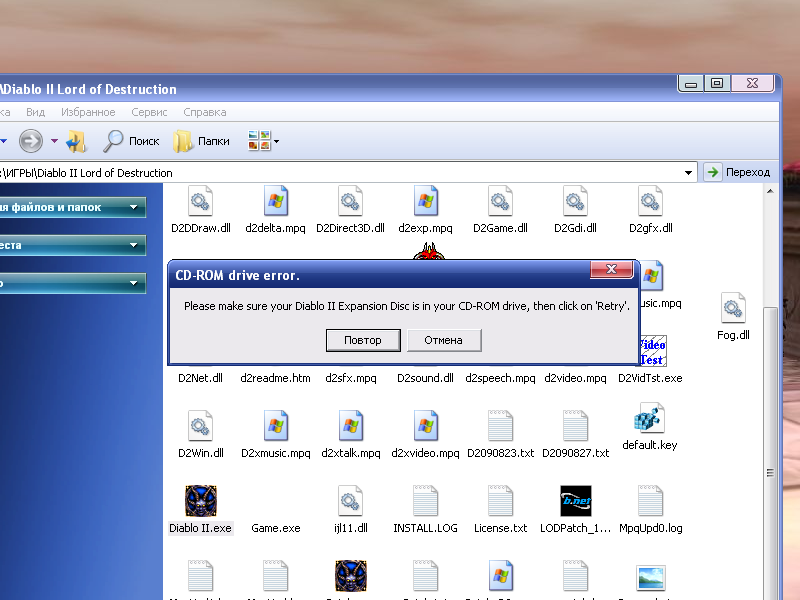Select the d2delta.mpq file icon
Viewport: 800px width, 600px height.
(276, 201)
